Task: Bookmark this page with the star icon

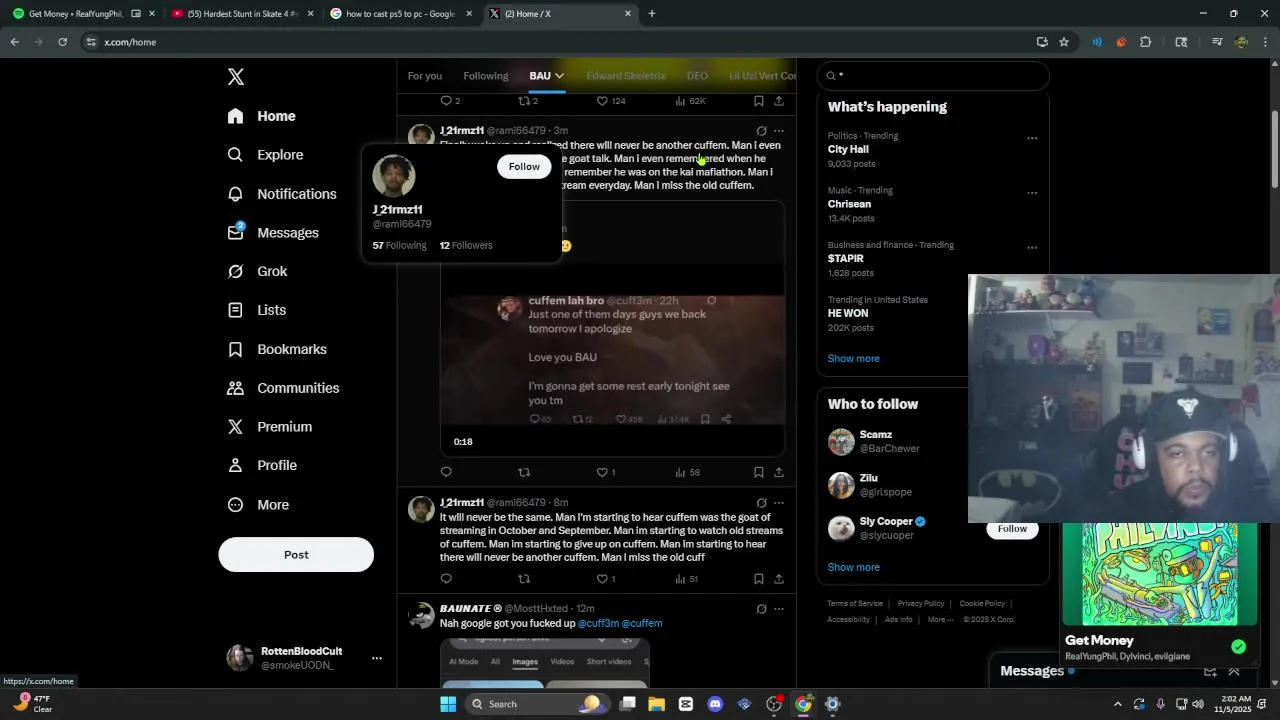Action: tap(1064, 42)
